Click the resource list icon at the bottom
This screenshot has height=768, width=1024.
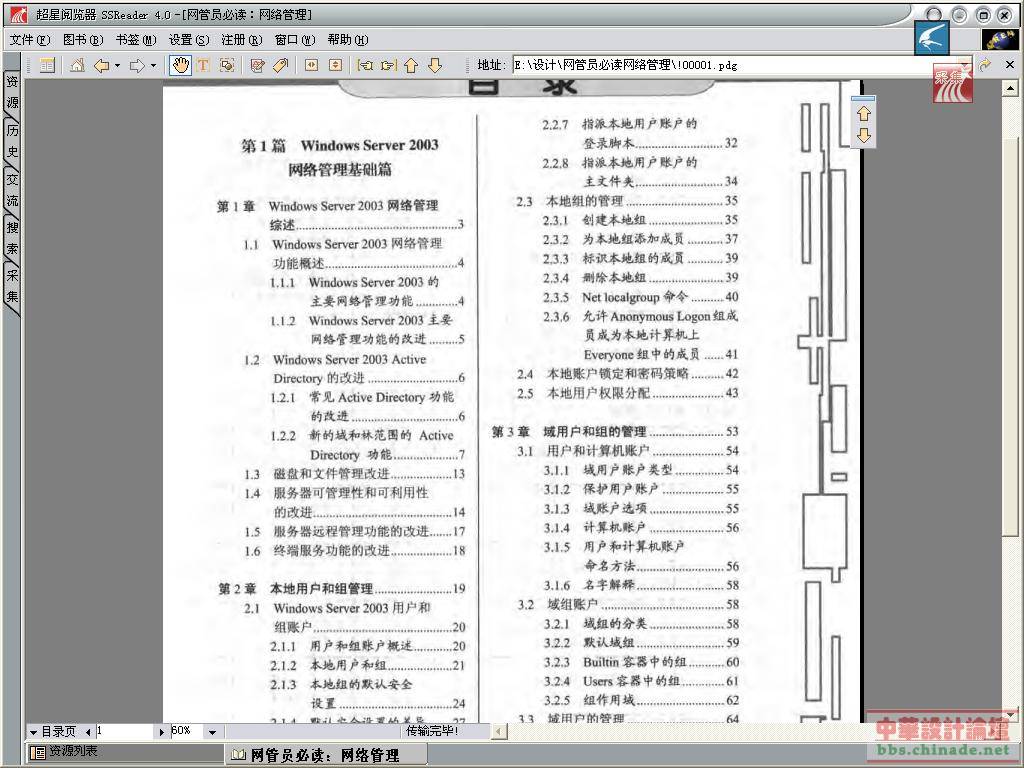39,753
